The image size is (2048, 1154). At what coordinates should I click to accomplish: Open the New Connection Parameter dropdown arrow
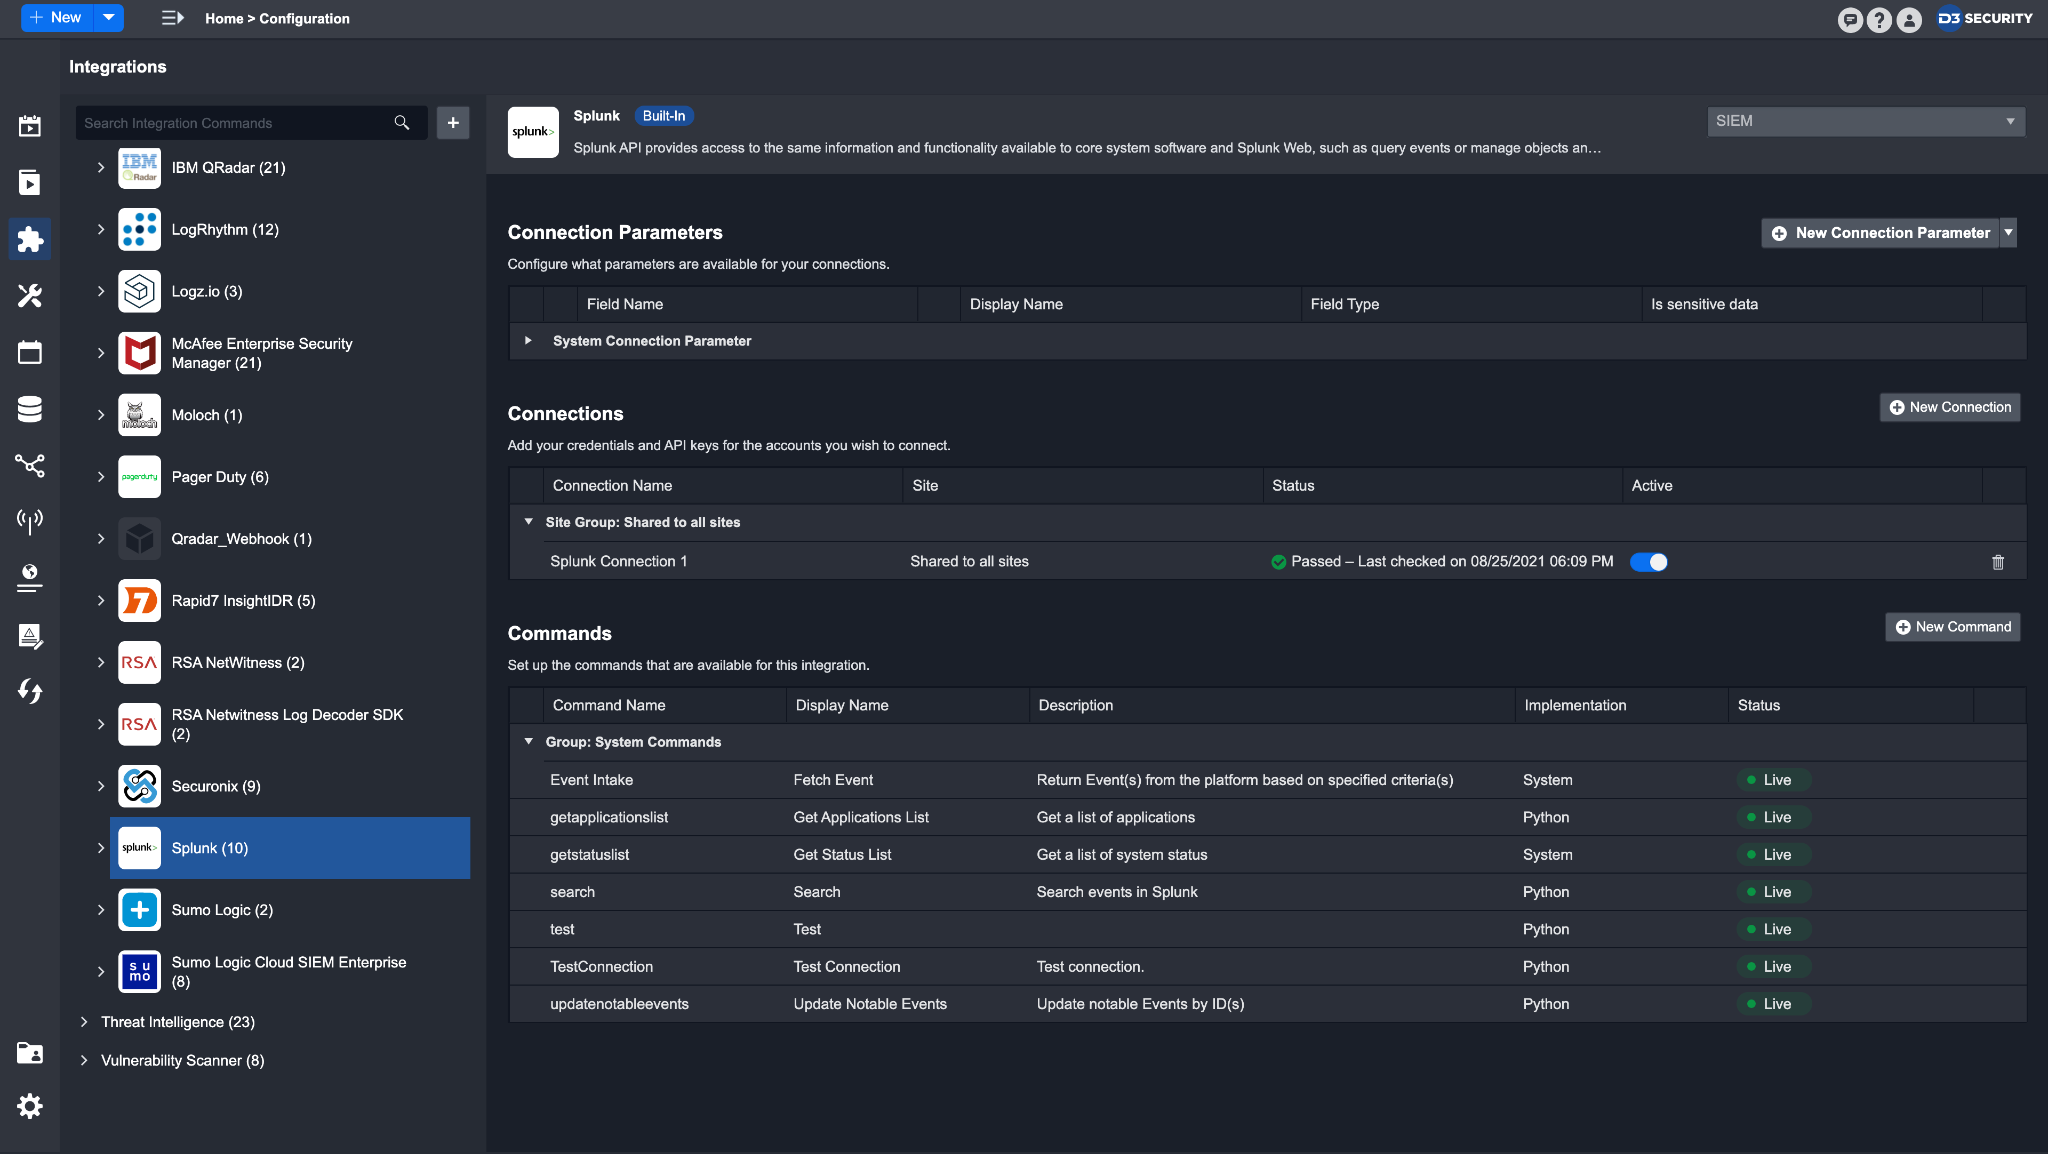[x=2008, y=233]
